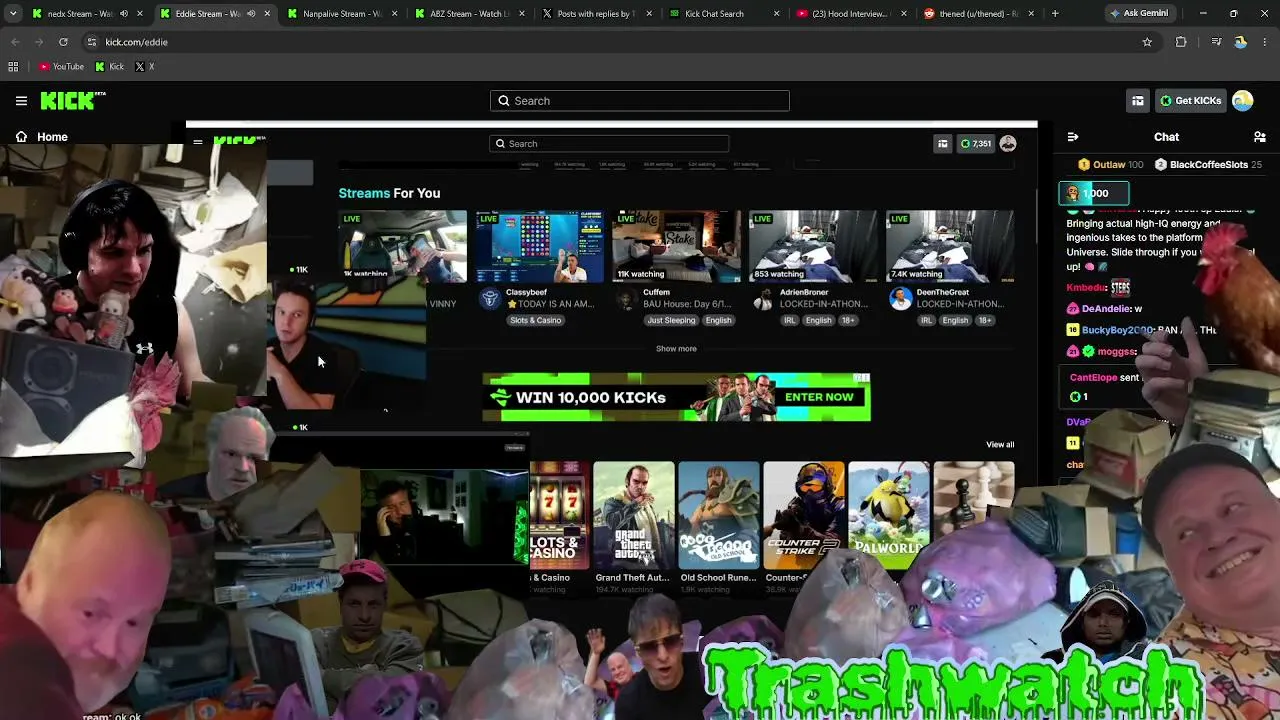Viewport: 1280px width, 720px height.
Task: Go back with the browser back arrow
Action: [x=15, y=42]
